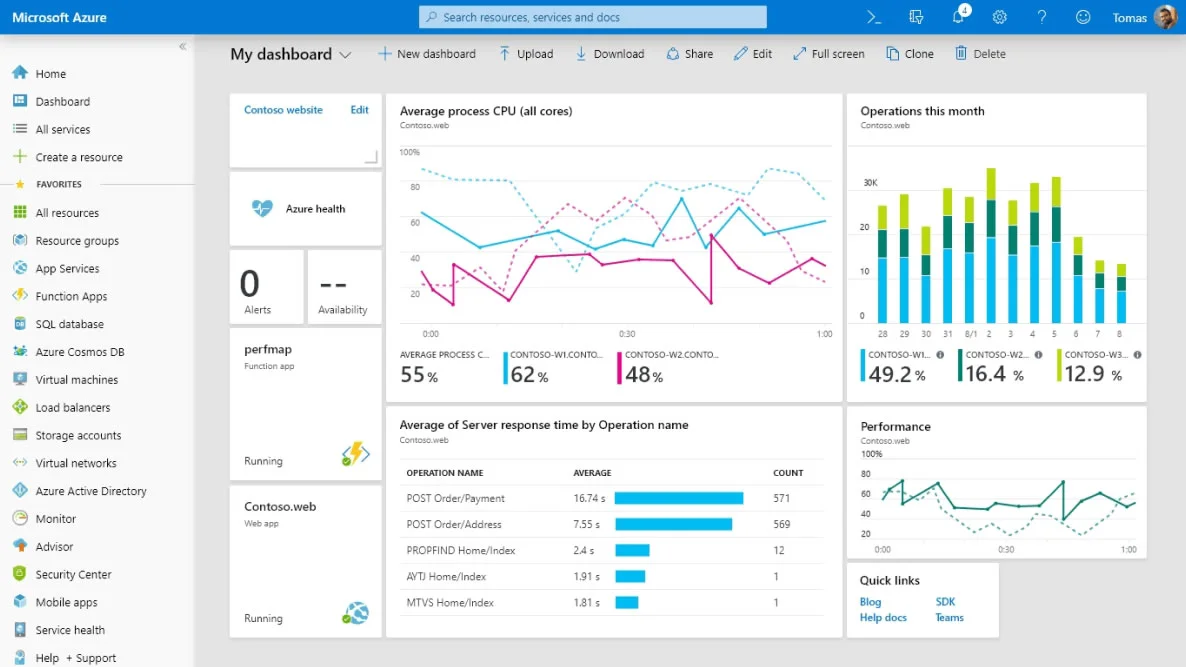1186x667 pixels.
Task: Click the PROPFIND Home/Index blue response bar
Action: [x=632, y=550]
